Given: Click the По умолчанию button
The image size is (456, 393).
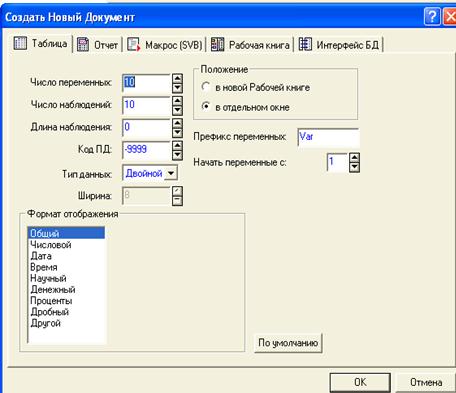Looking at the screenshot, I should (288, 343).
